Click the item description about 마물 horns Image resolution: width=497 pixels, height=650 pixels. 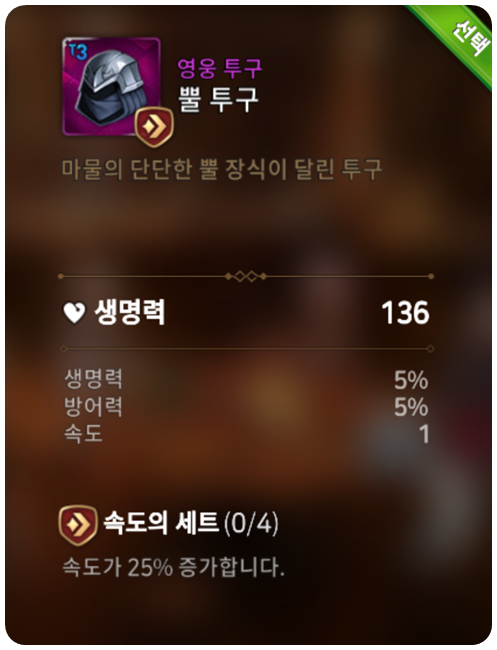(221, 169)
